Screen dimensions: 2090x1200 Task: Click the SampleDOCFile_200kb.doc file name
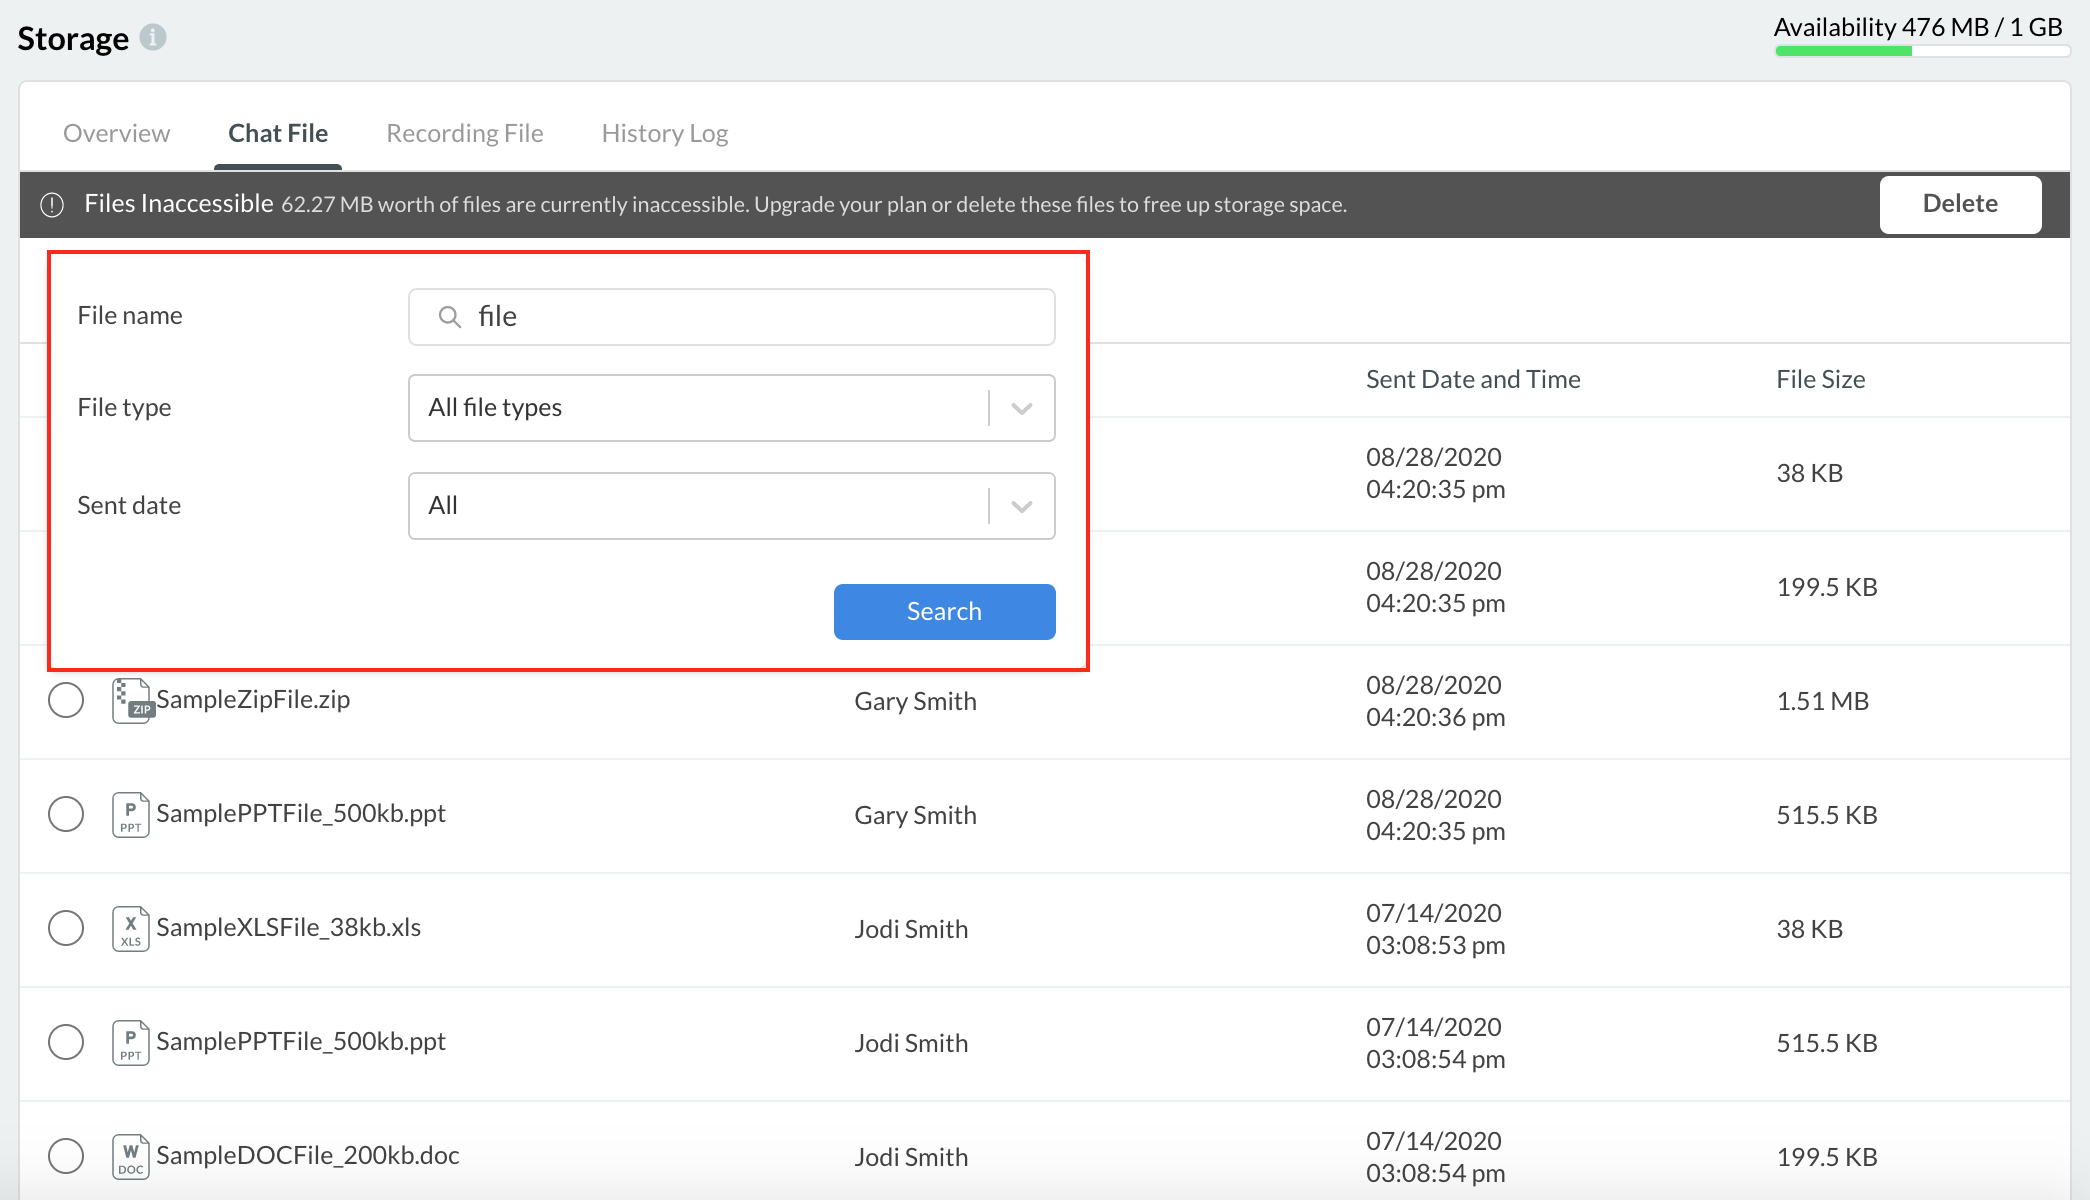308,1156
